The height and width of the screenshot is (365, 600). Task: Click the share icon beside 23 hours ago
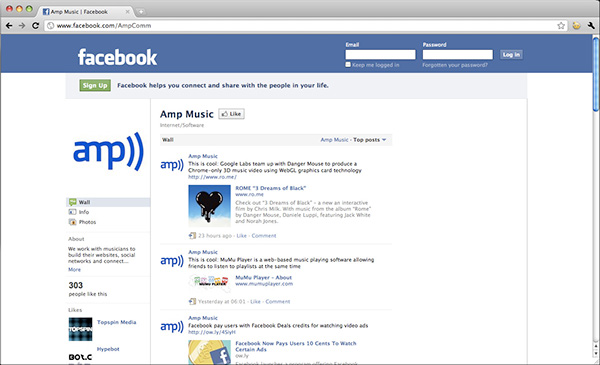(x=192, y=236)
